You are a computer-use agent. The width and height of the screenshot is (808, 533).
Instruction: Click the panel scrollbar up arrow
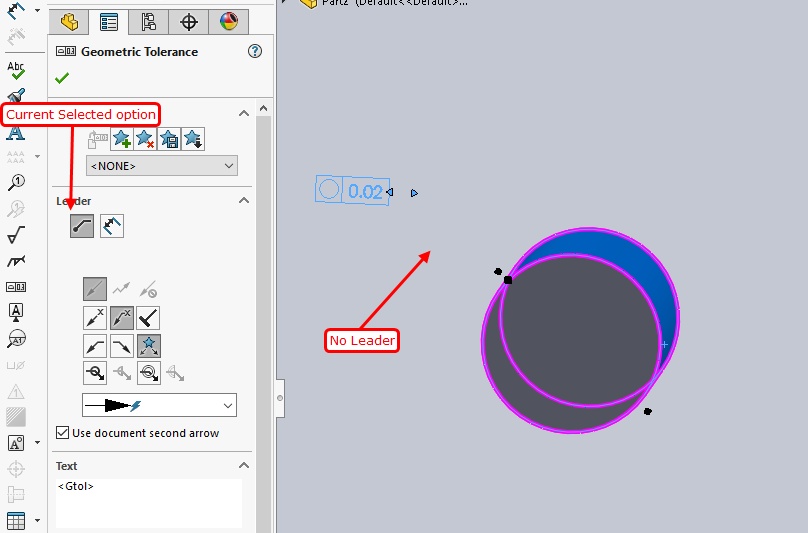(x=263, y=108)
